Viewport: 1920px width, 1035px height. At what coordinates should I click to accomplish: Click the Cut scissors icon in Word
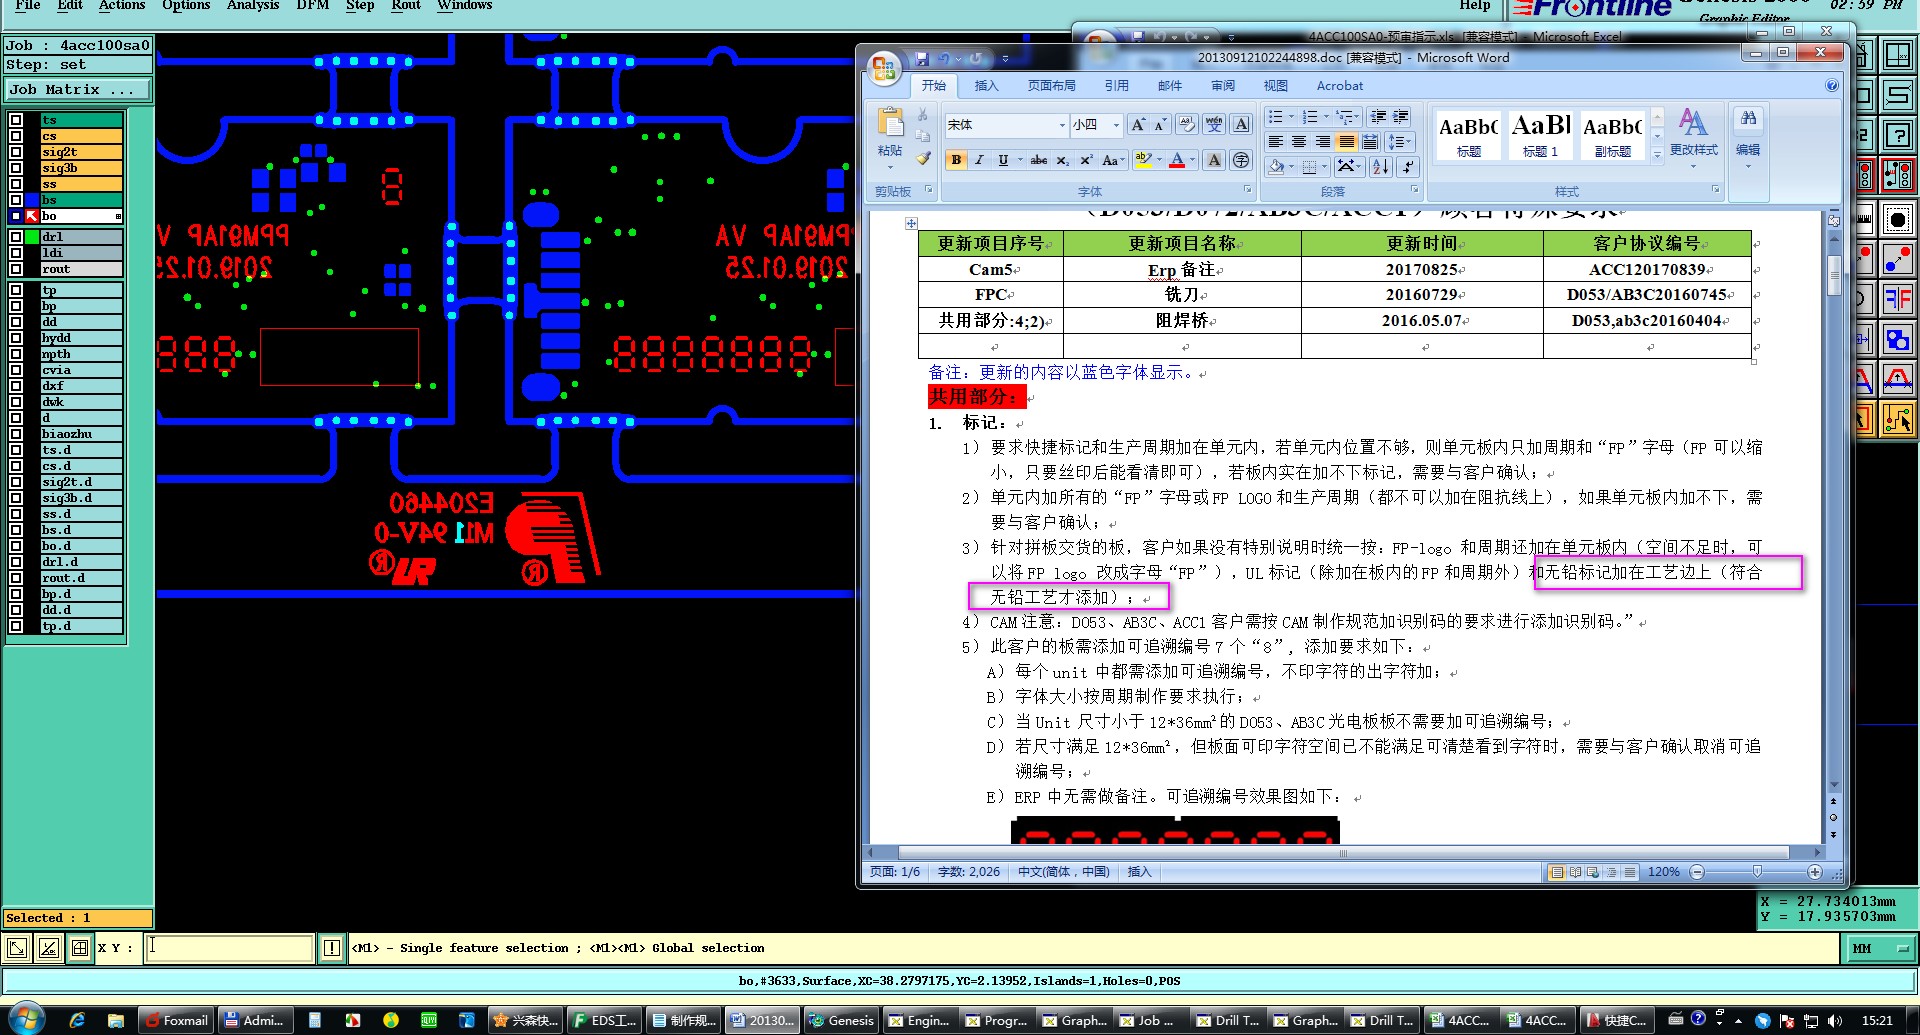922,114
